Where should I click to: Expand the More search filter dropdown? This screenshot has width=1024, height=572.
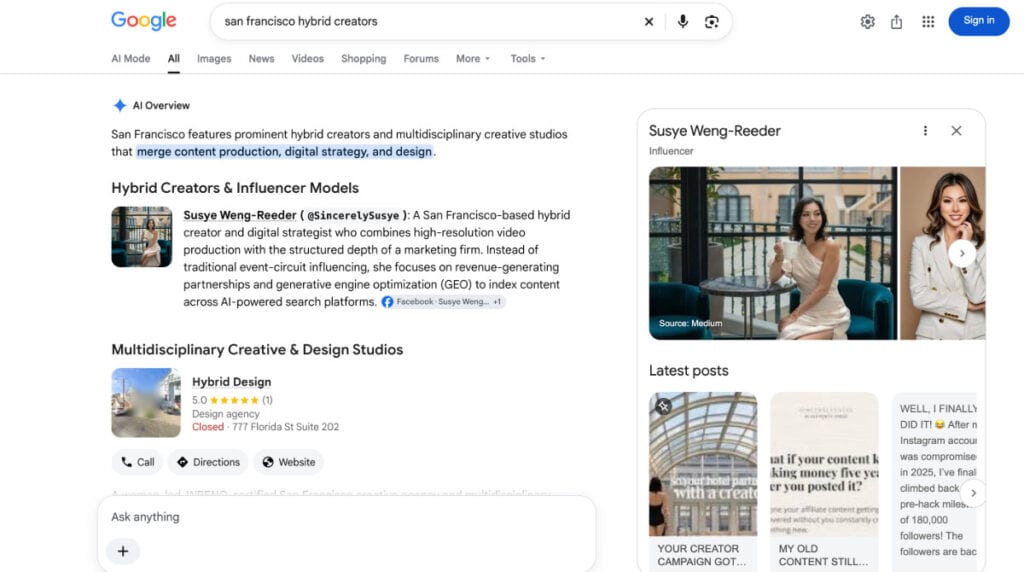click(473, 58)
